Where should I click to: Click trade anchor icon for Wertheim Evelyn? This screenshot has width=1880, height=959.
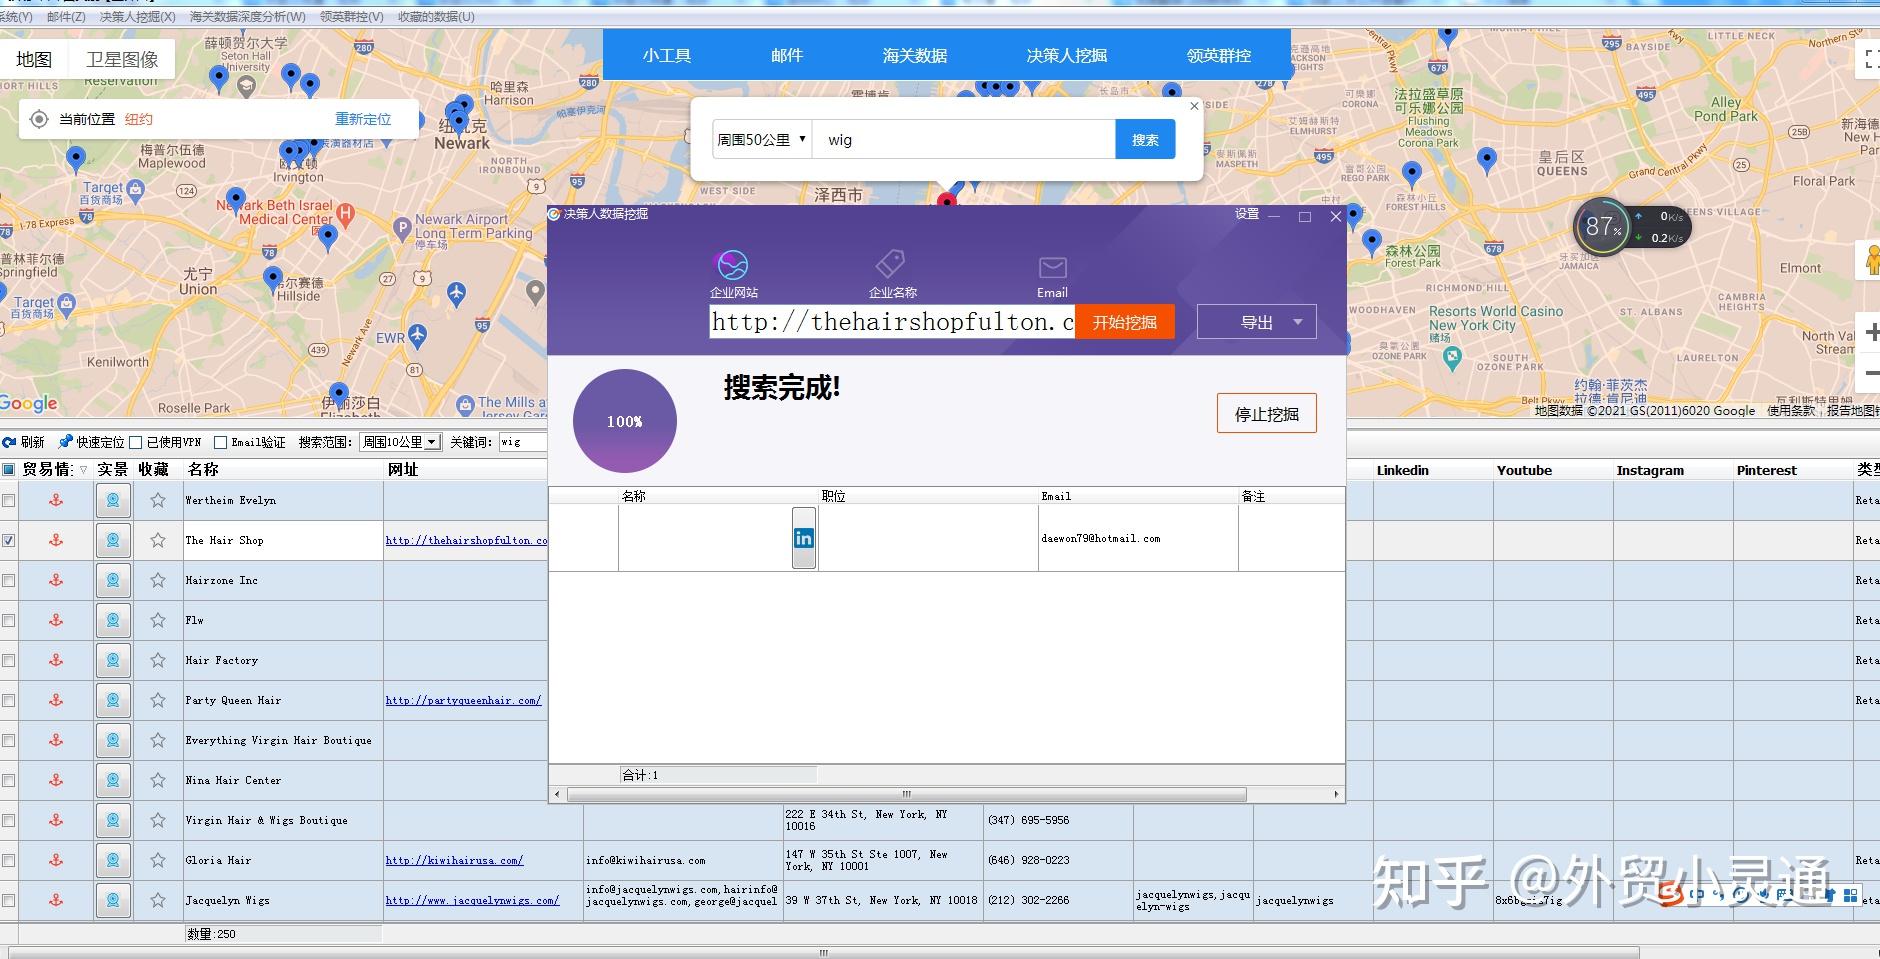point(56,500)
